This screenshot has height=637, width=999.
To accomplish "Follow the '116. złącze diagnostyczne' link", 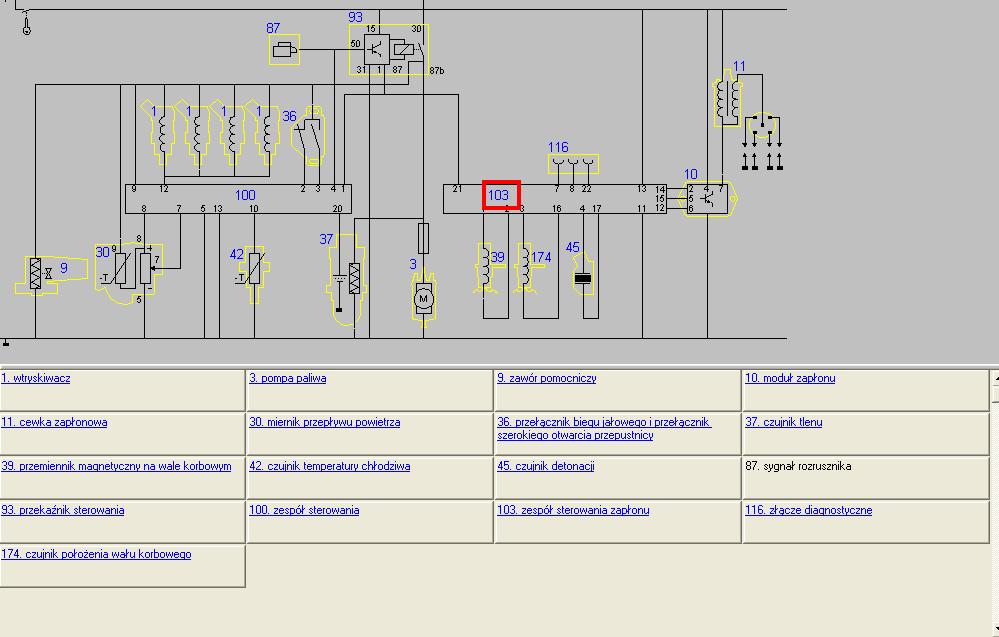I will click(808, 510).
